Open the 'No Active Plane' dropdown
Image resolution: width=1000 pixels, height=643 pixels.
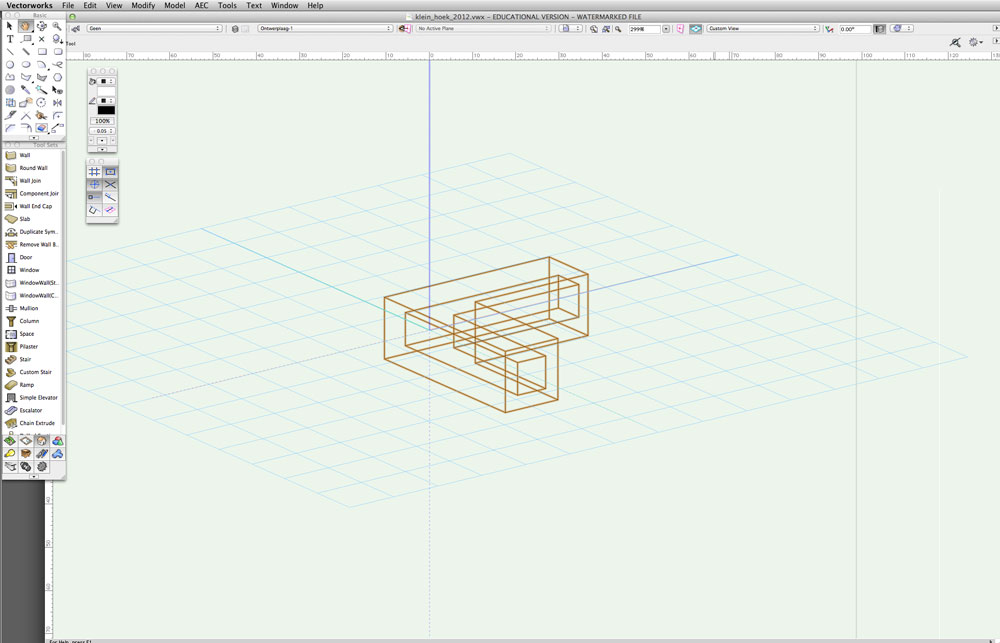click(483, 29)
